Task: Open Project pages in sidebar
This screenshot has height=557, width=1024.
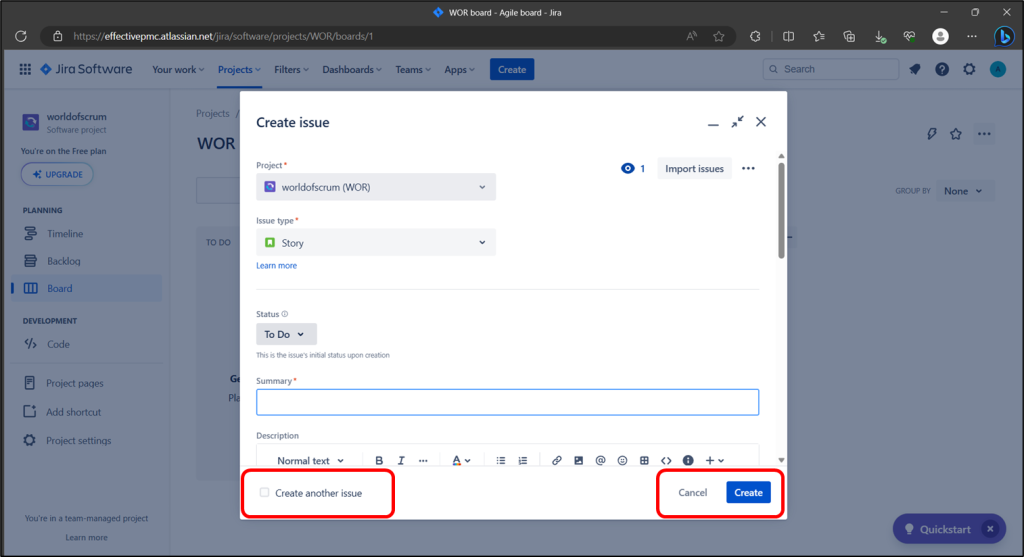Action: click(x=86, y=383)
